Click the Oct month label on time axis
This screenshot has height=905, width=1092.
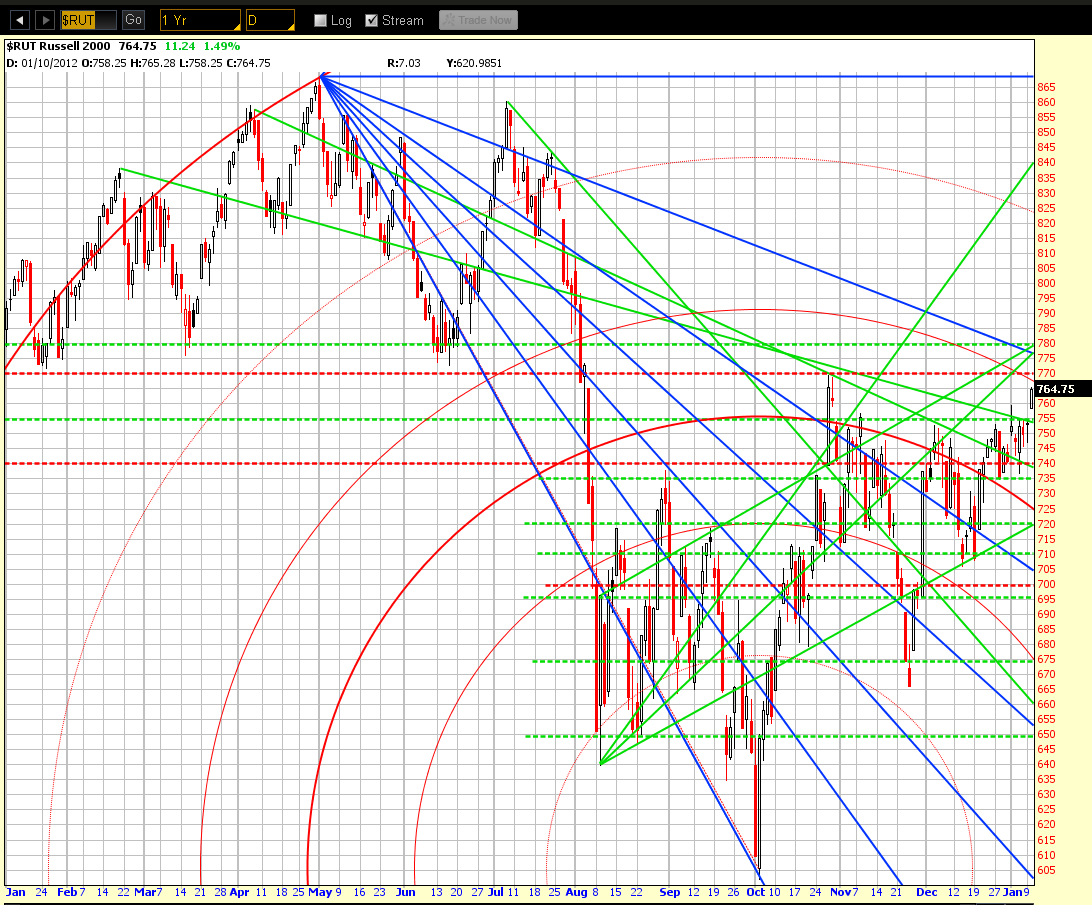tap(756, 892)
